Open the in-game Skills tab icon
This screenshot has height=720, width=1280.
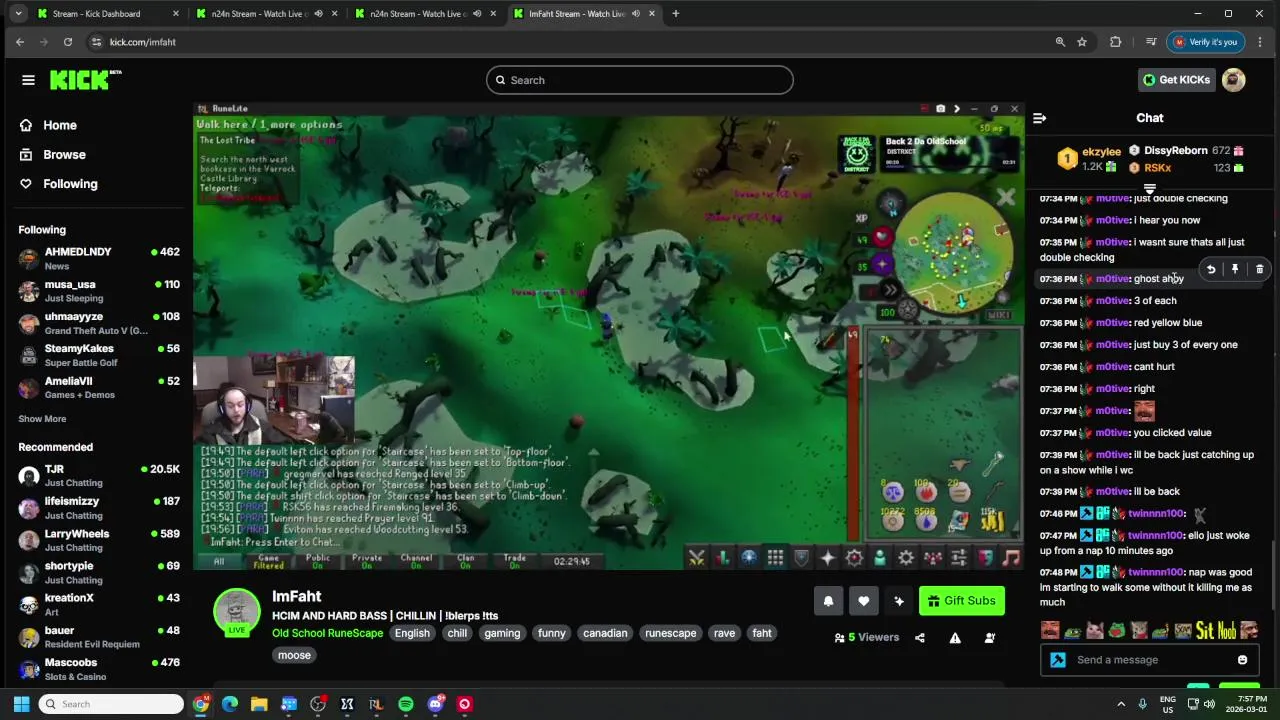click(723, 558)
